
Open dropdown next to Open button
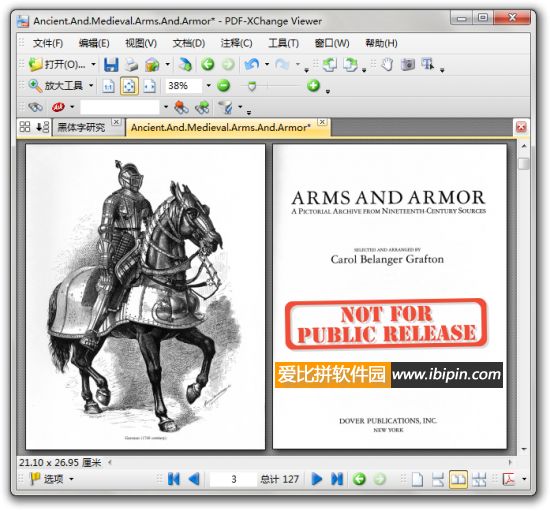[x=93, y=65]
